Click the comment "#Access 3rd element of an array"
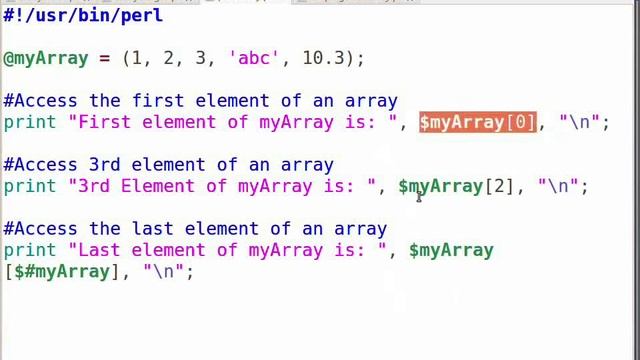The width and height of the screenshot is (640, 360). (x=169, y=165)
